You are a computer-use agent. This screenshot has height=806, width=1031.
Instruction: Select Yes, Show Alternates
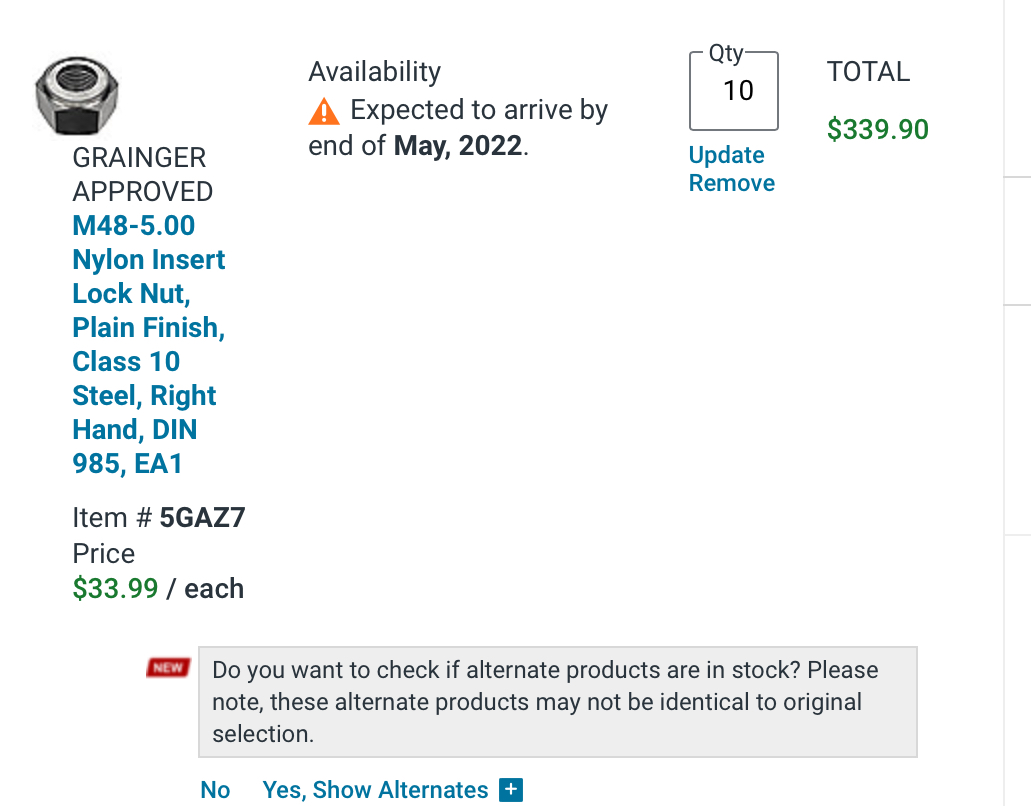[375, 790]
